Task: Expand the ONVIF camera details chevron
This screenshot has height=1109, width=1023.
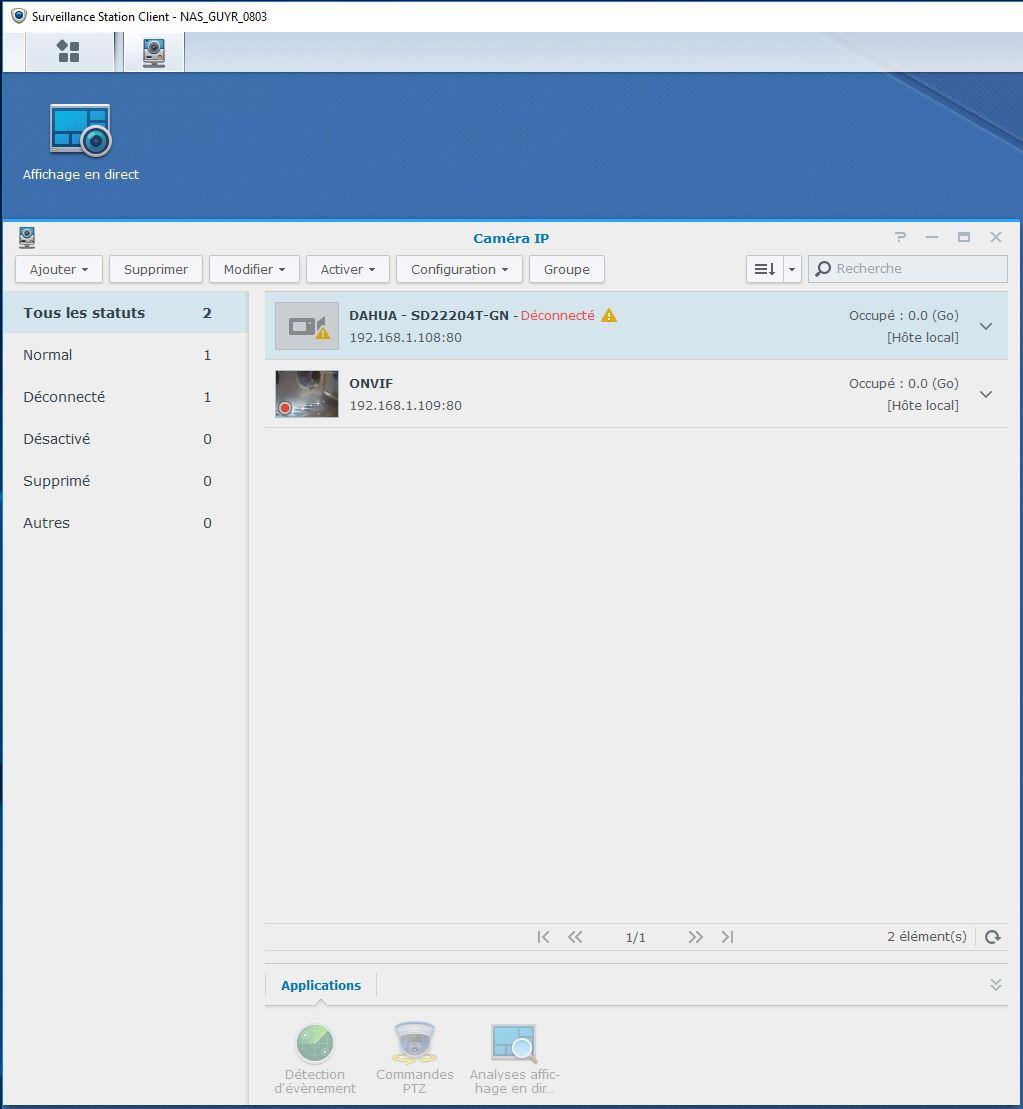Action: pos(986,394)
